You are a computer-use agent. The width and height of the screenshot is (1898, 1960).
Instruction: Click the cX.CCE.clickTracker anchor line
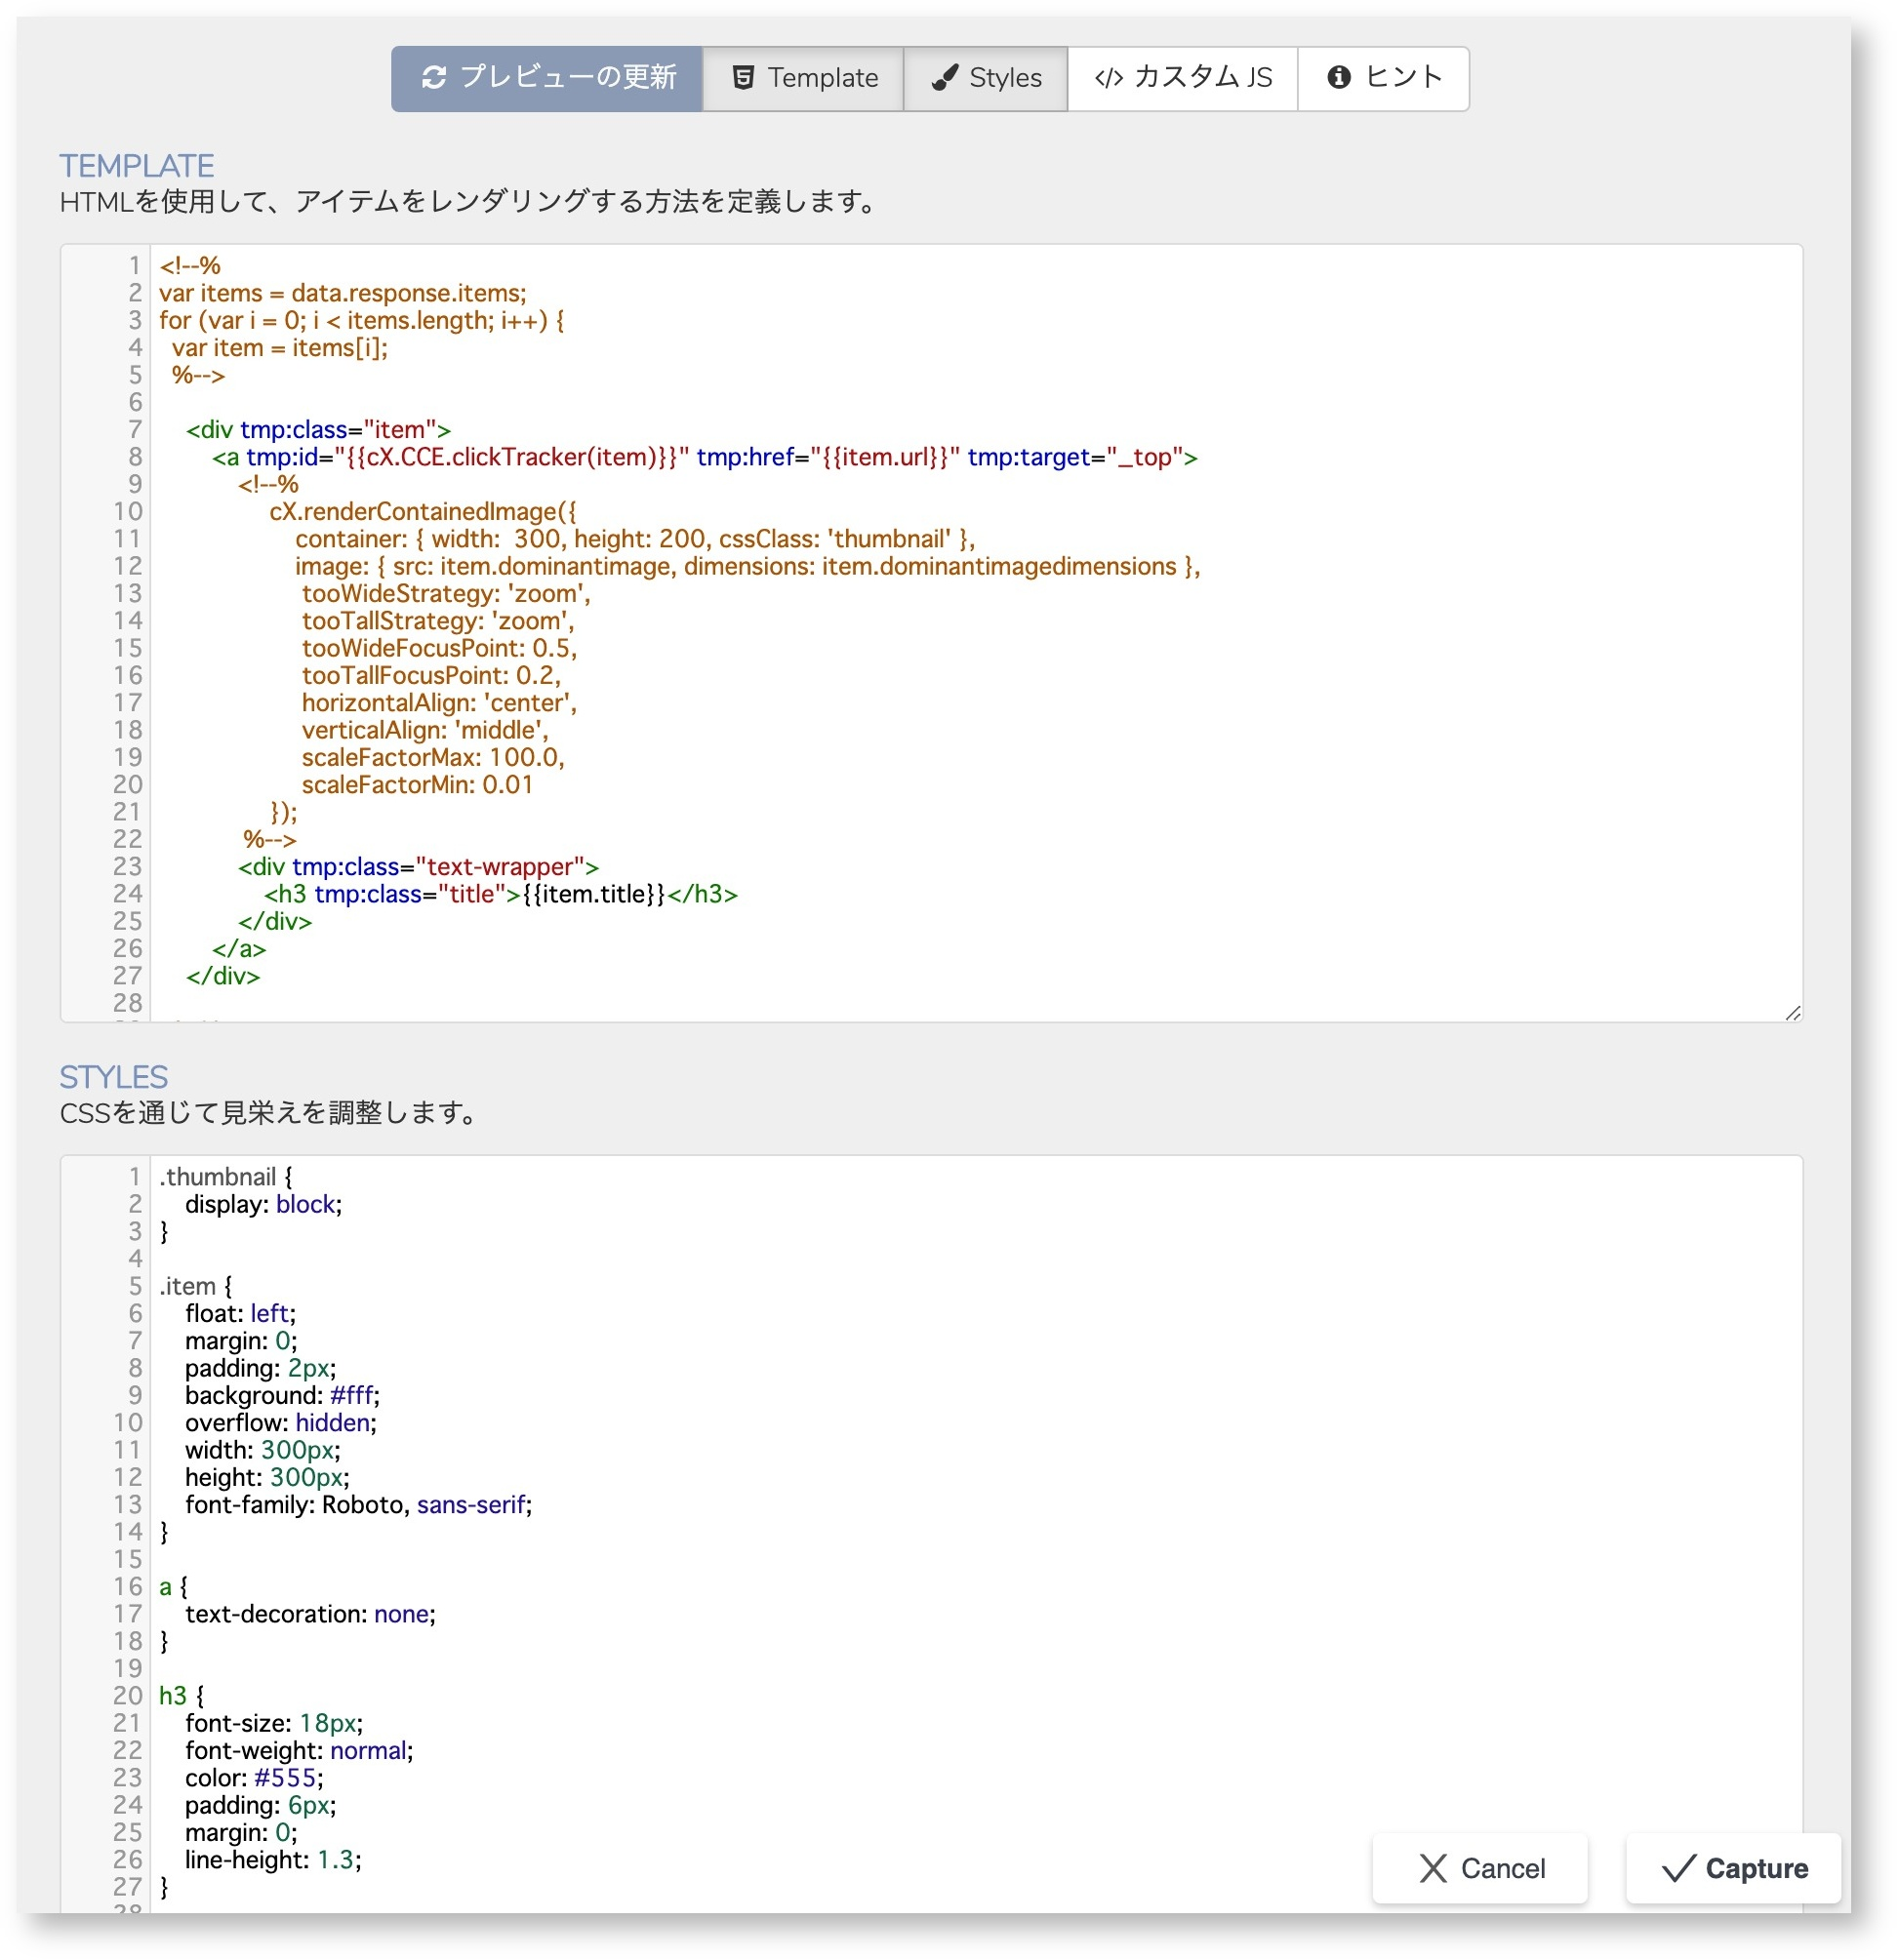click(x=704, y=457)
